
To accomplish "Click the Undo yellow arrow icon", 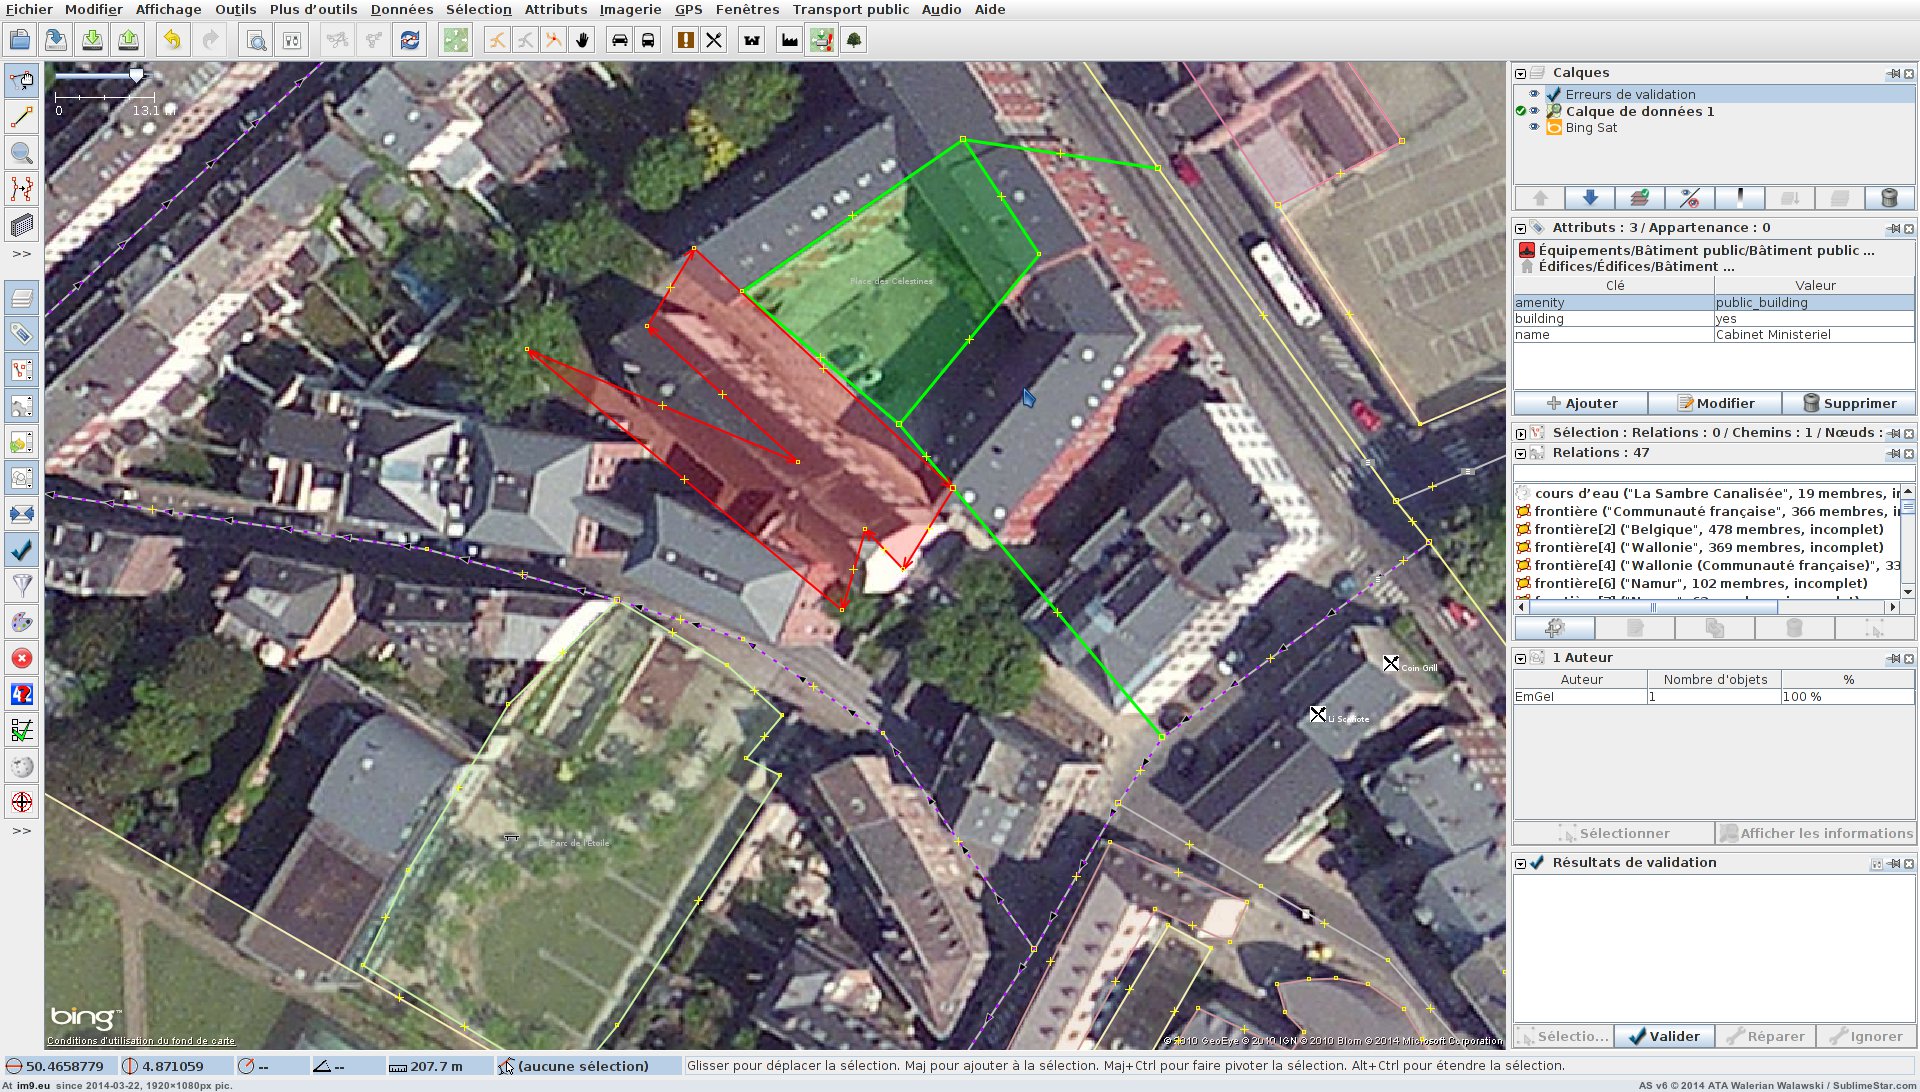I will [x=173, y=40].
